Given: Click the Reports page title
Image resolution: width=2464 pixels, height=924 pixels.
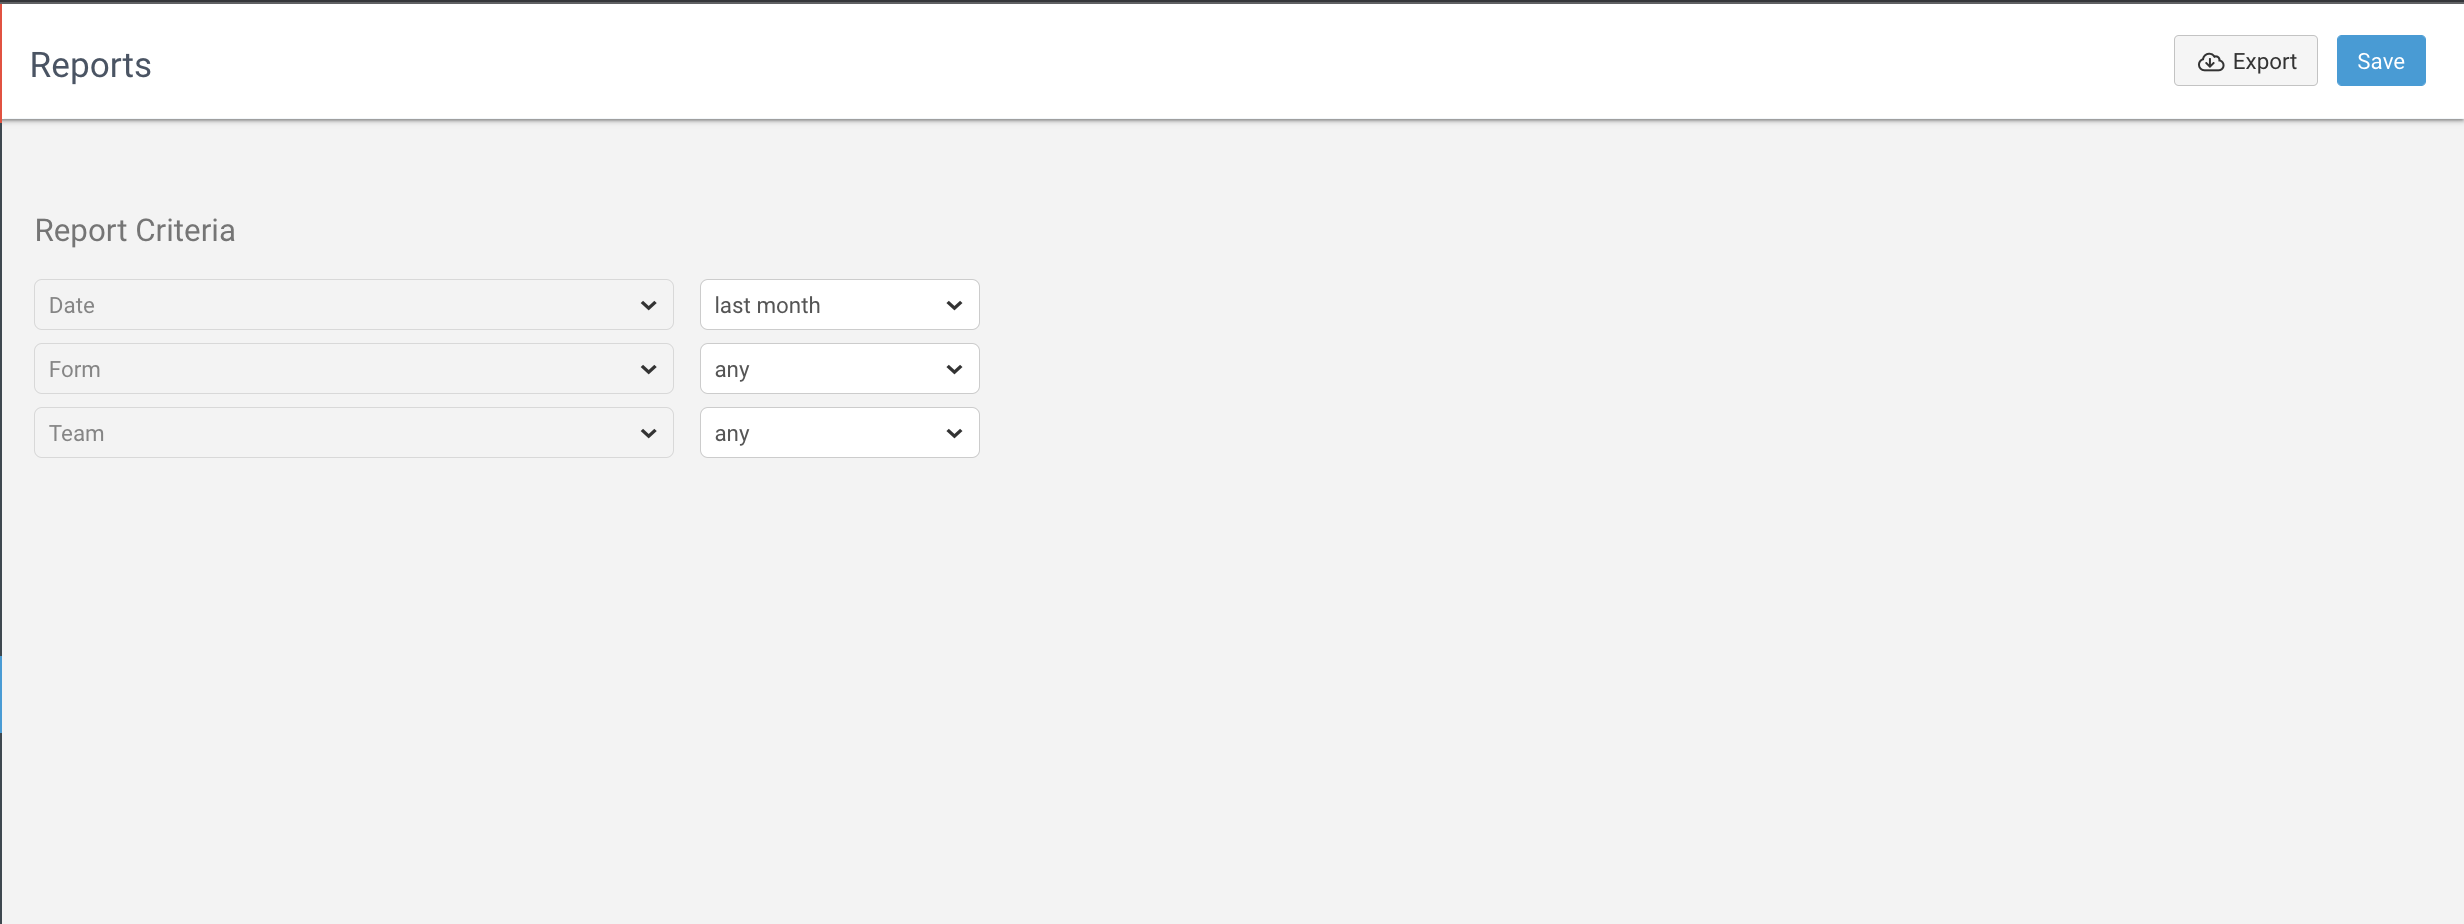Looking at the screenshot, I should coord(91,64).
